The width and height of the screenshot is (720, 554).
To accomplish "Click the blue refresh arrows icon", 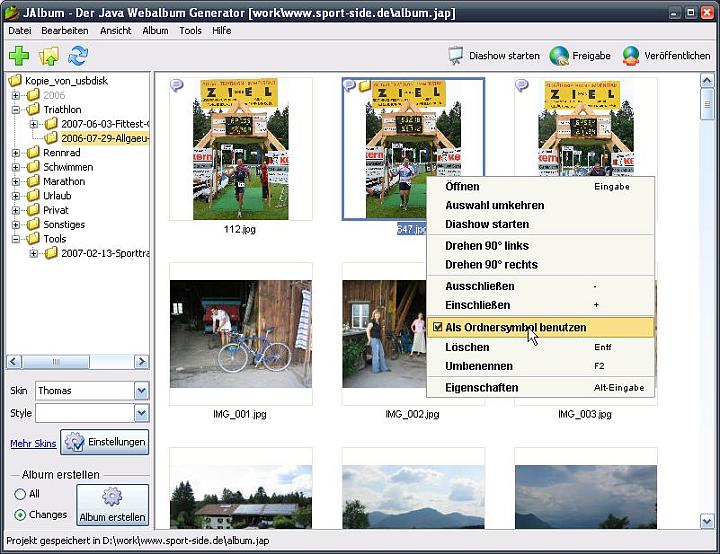I will coord(78,56).
